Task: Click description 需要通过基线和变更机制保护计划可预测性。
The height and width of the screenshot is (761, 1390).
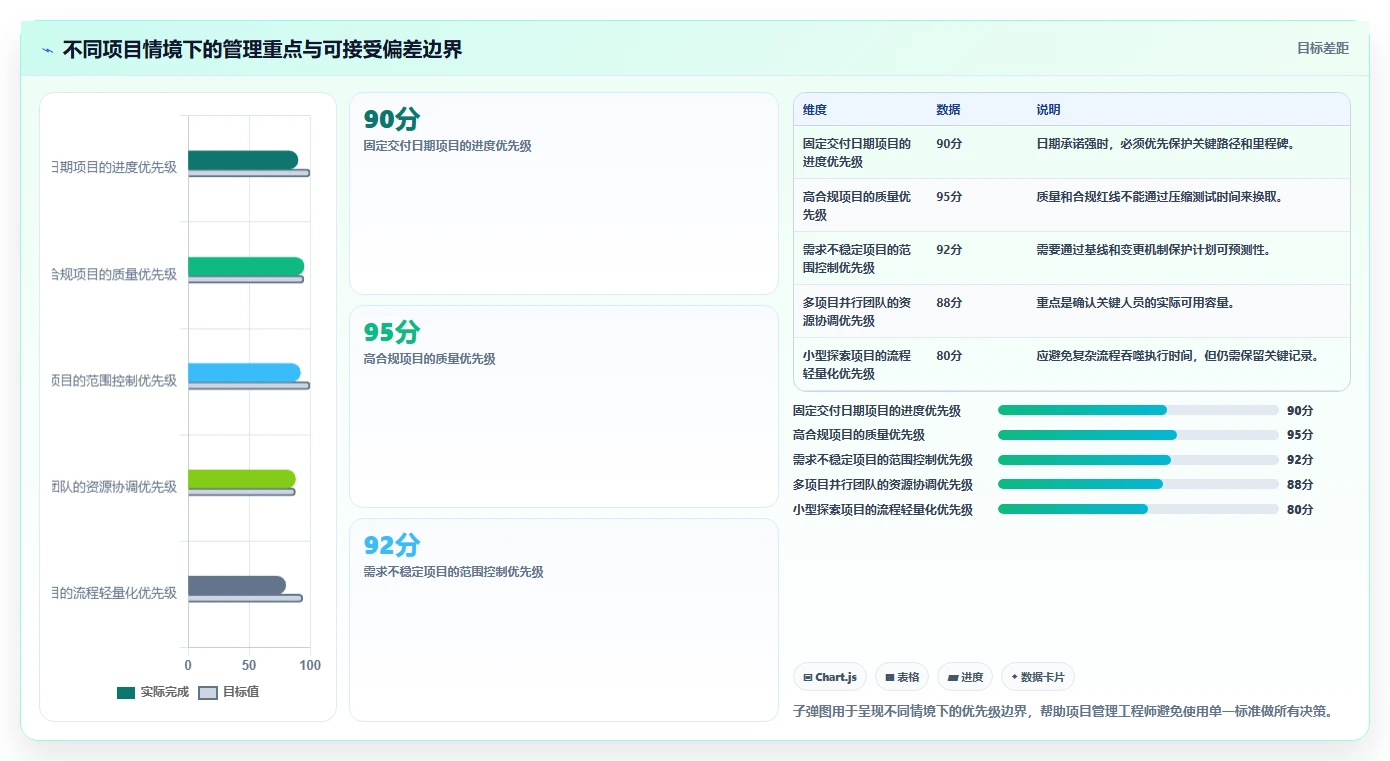Action: [1154, 249]
